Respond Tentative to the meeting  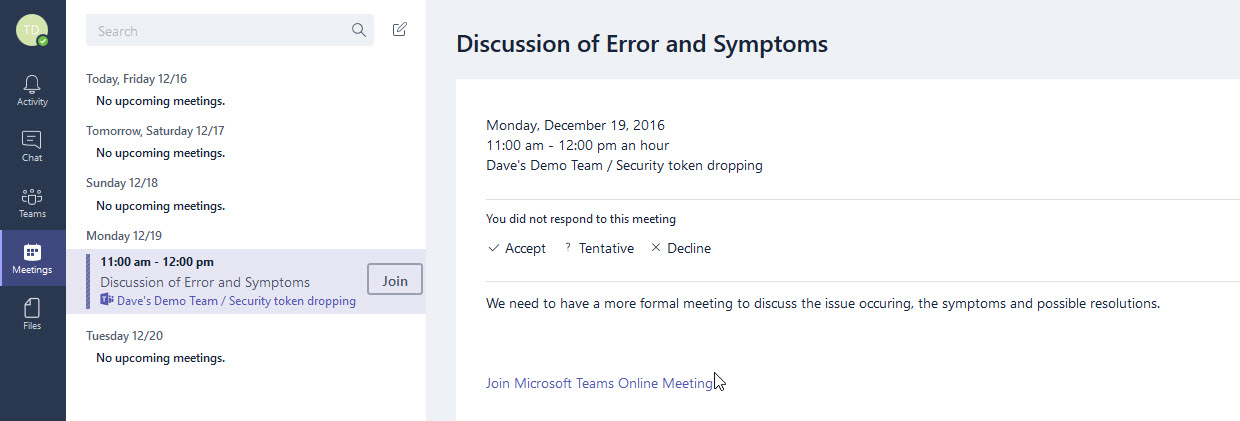point(599,248)
